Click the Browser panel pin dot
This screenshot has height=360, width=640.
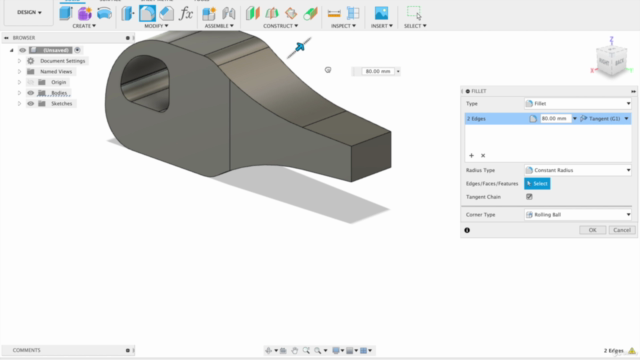coord(127,38)
